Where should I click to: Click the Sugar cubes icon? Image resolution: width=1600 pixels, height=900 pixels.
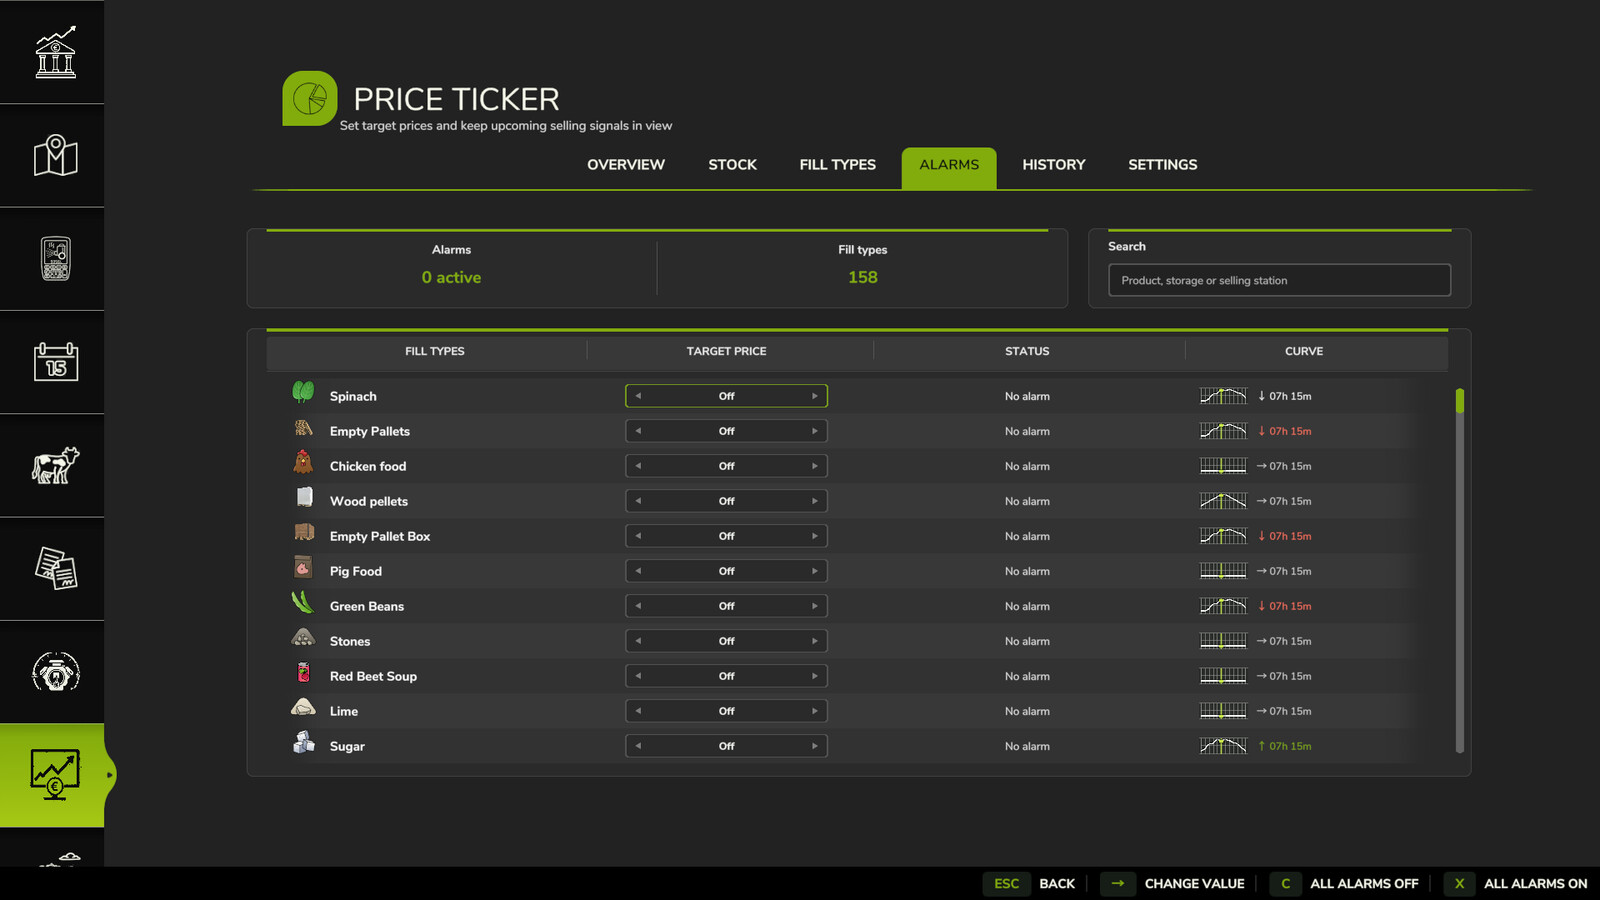(x=303, y=742)
